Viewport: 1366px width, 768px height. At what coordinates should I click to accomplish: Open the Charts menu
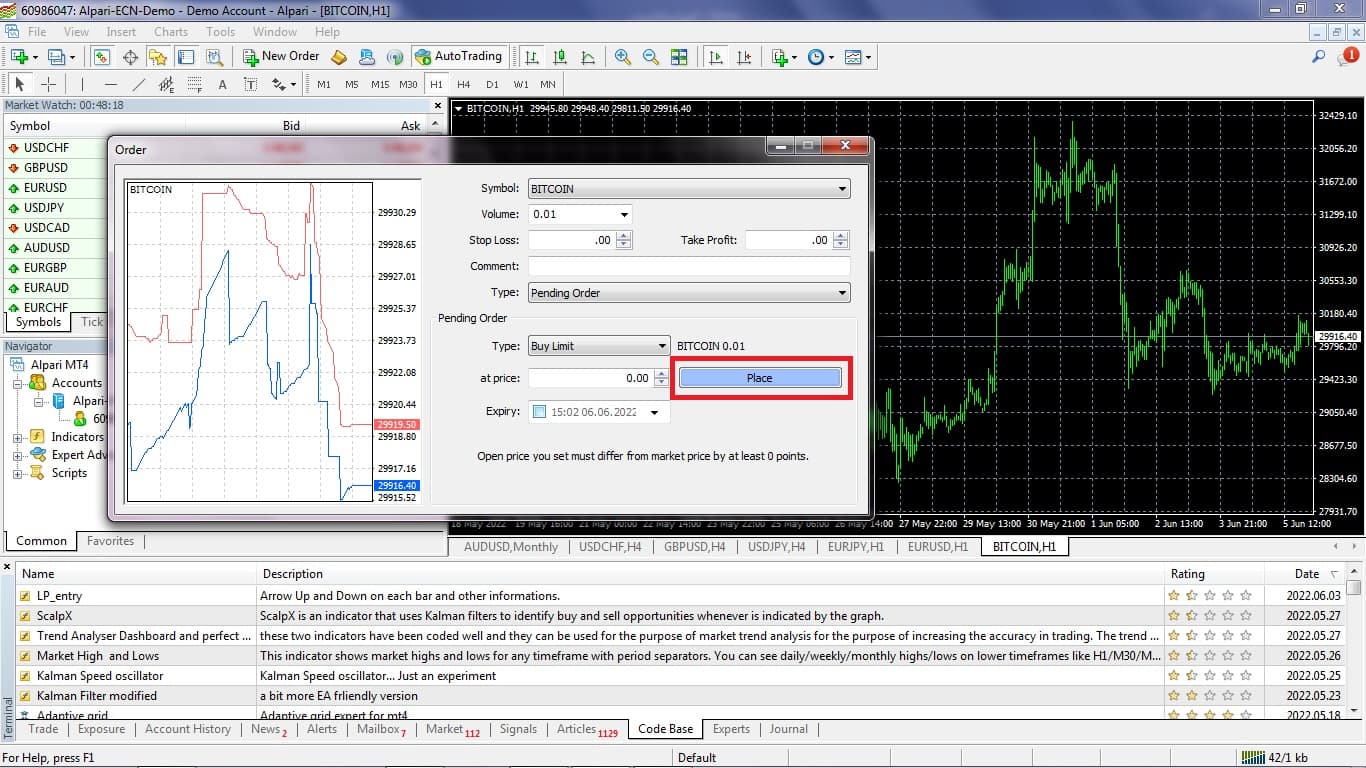(x=171, y=32)
